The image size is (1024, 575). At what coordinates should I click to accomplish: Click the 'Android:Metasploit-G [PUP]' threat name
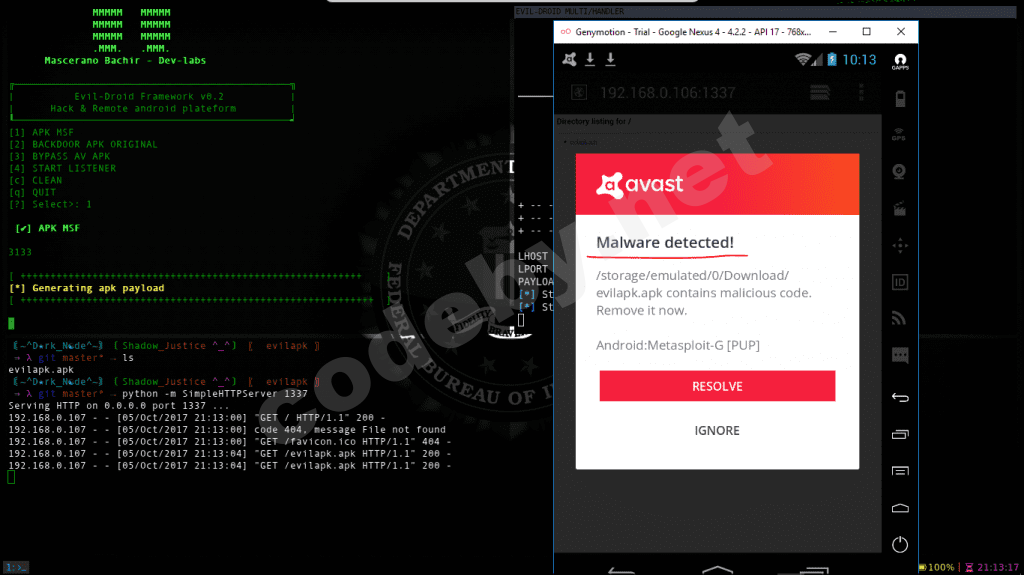pyautogui.click(x=678, y=345)
